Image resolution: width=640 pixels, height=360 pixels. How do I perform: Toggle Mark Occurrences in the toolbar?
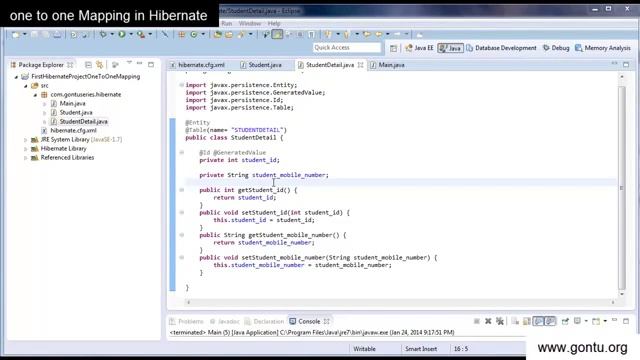pos(277,35)
